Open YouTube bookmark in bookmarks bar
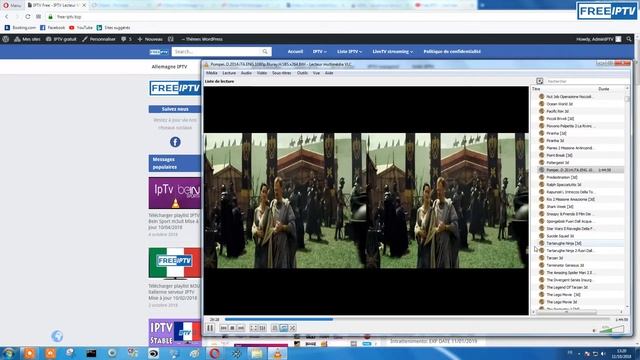This screenshot has width=640, height=360. [81, 28]
